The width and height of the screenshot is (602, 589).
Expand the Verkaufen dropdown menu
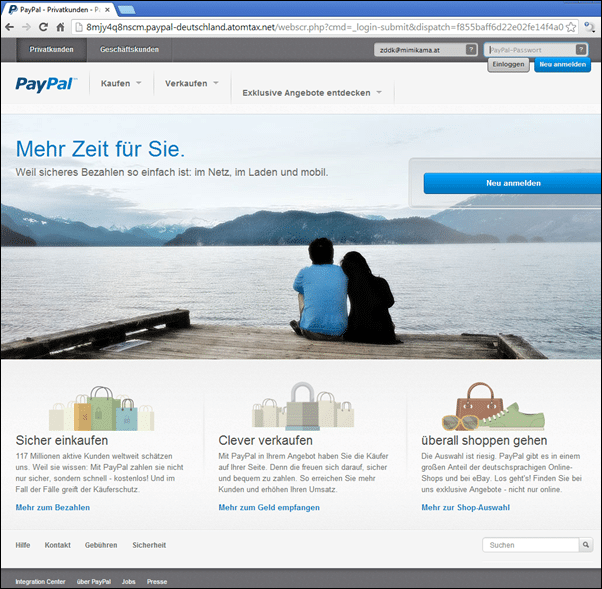(192, 83)
